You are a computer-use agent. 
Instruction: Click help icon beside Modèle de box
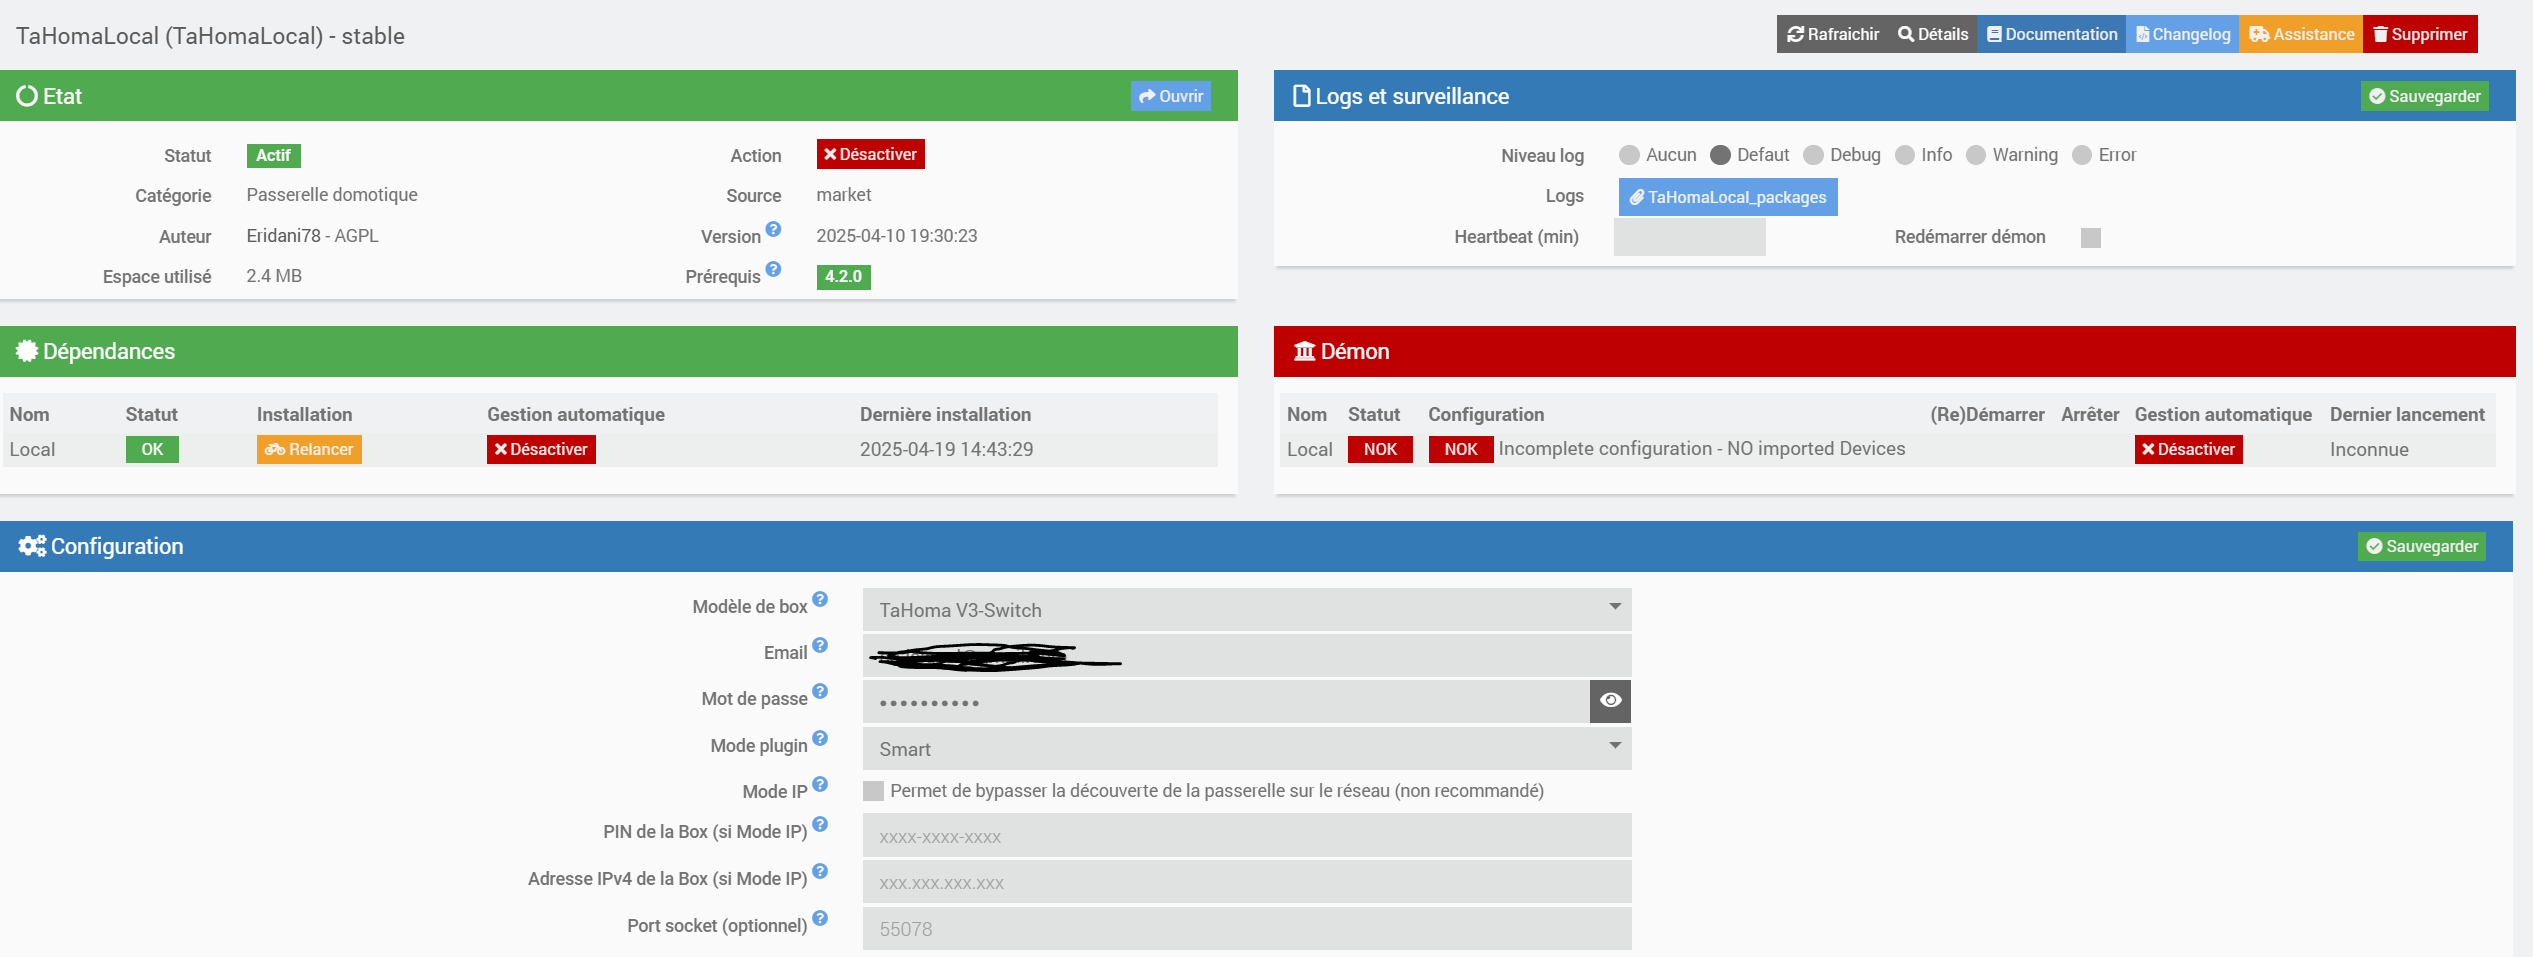[820, 599]
